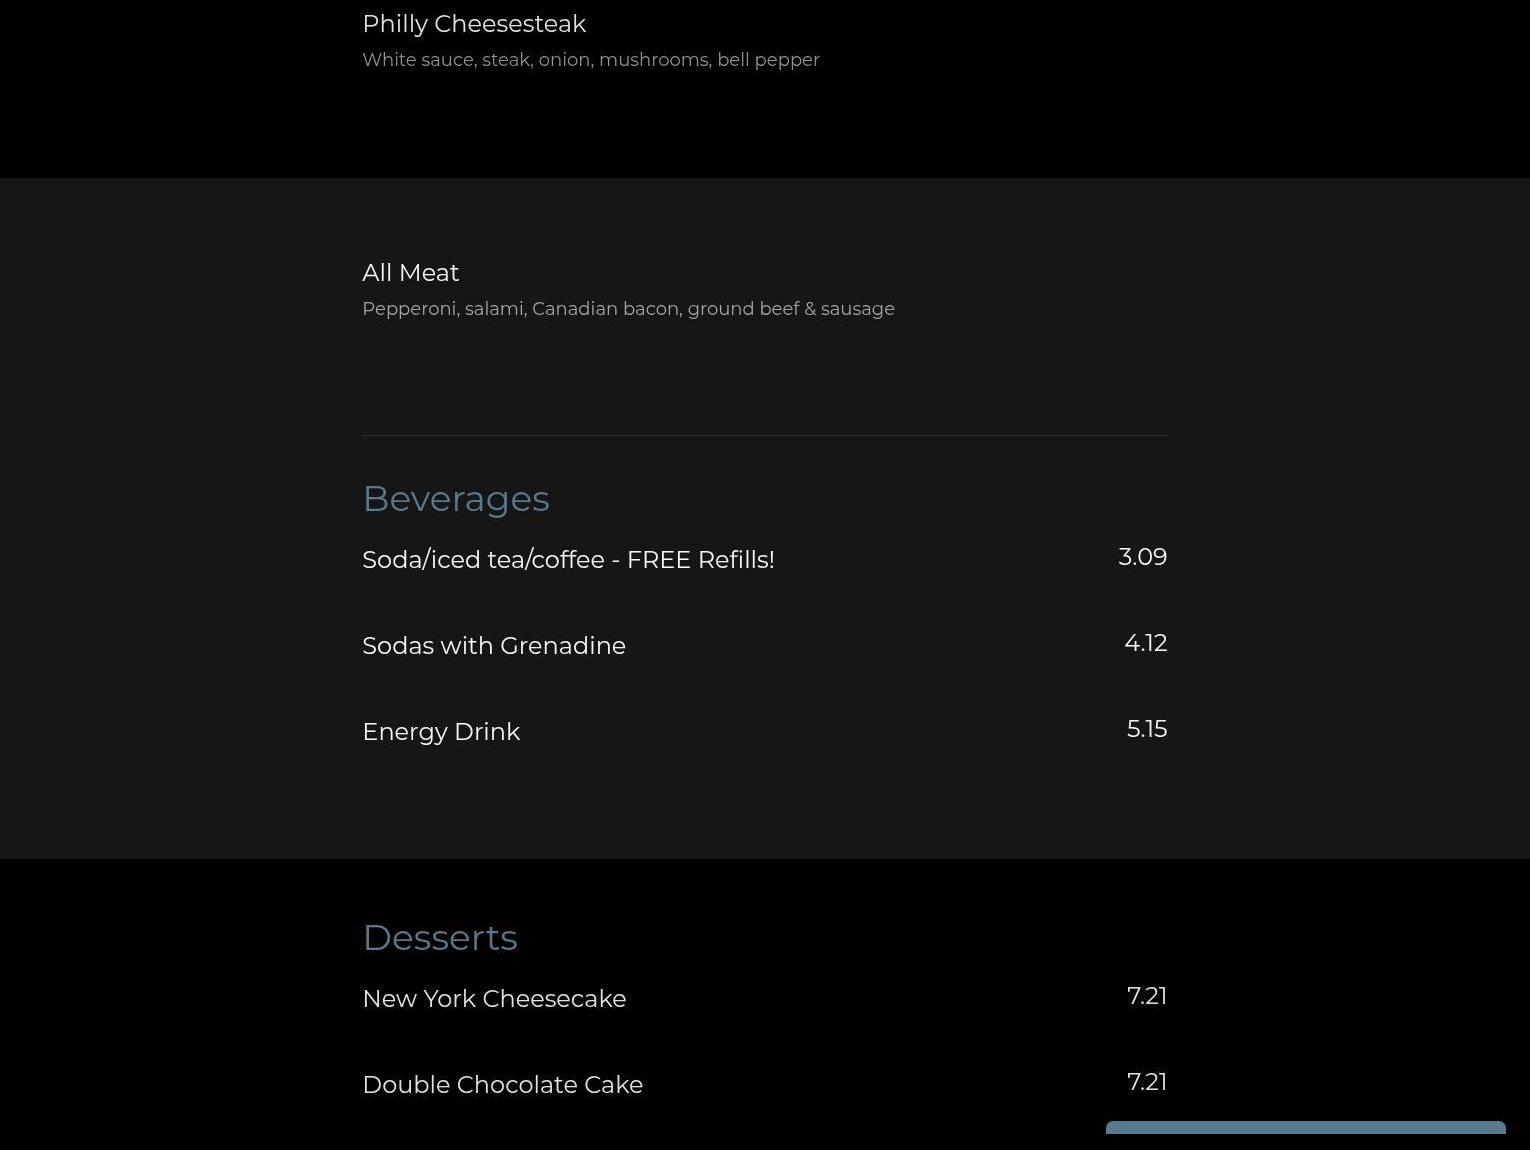Click the 7.21 price for Double Chocolate Cake
The width and height of the screenshot is (1530, 1150).
point(1146,1082)
